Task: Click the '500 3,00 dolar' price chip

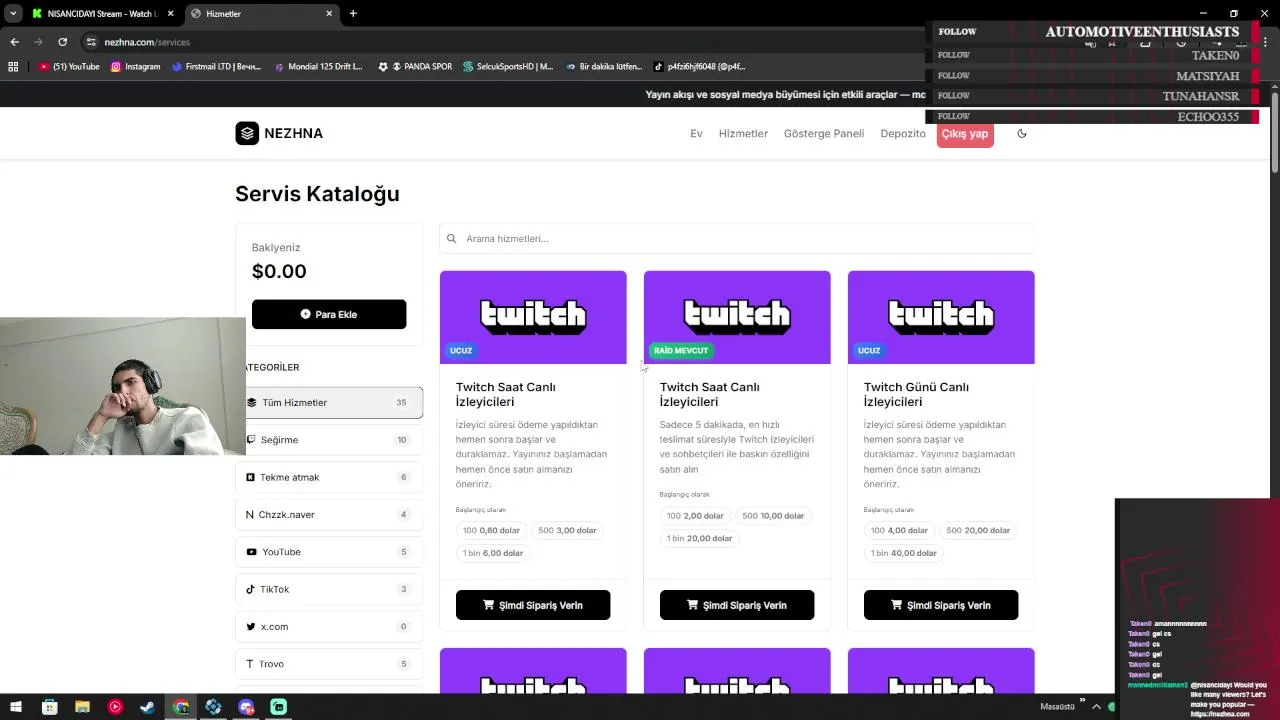Action: click(x=567, y=530)
